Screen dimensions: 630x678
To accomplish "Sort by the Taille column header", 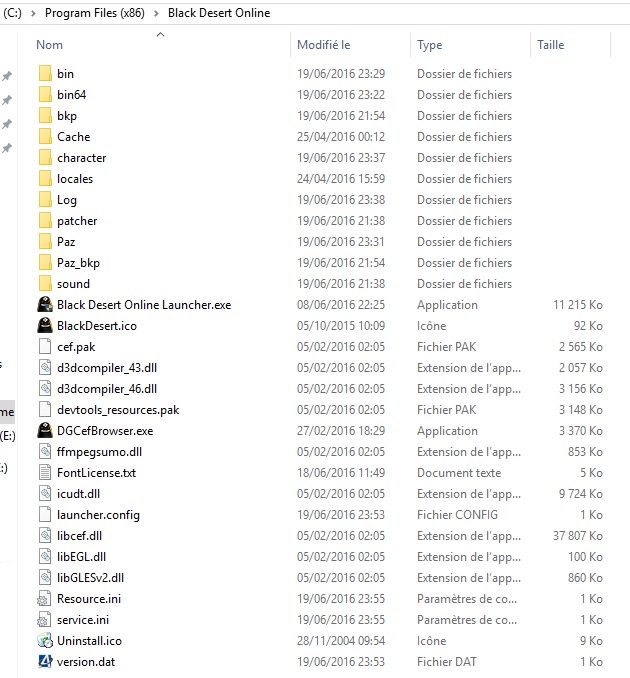I will [x=551, y=45].
